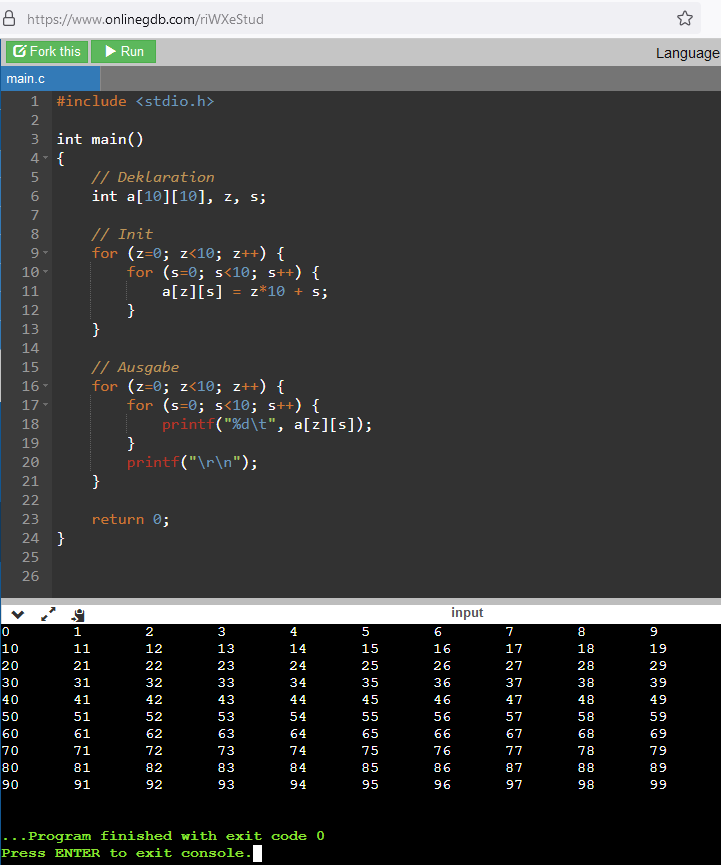The width and height of the screenshot is (721, 865).
Task: Run the program with Run button
Action: tap(124, 51)
